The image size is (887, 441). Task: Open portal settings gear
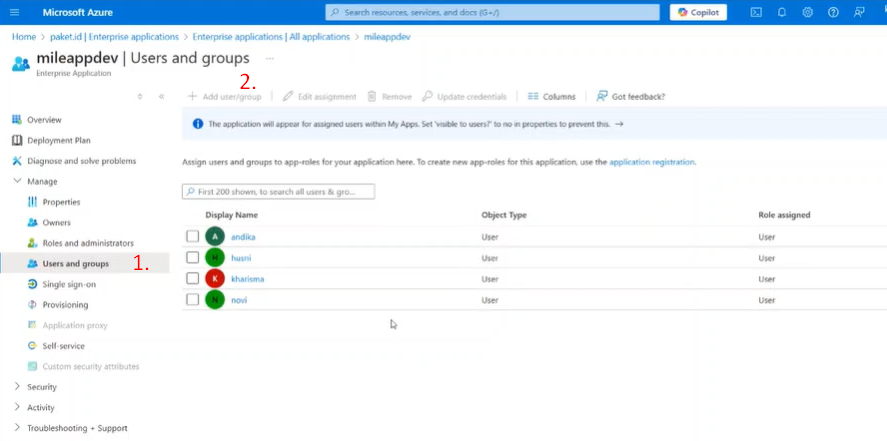pyautogui.click(x=808, y=12)
